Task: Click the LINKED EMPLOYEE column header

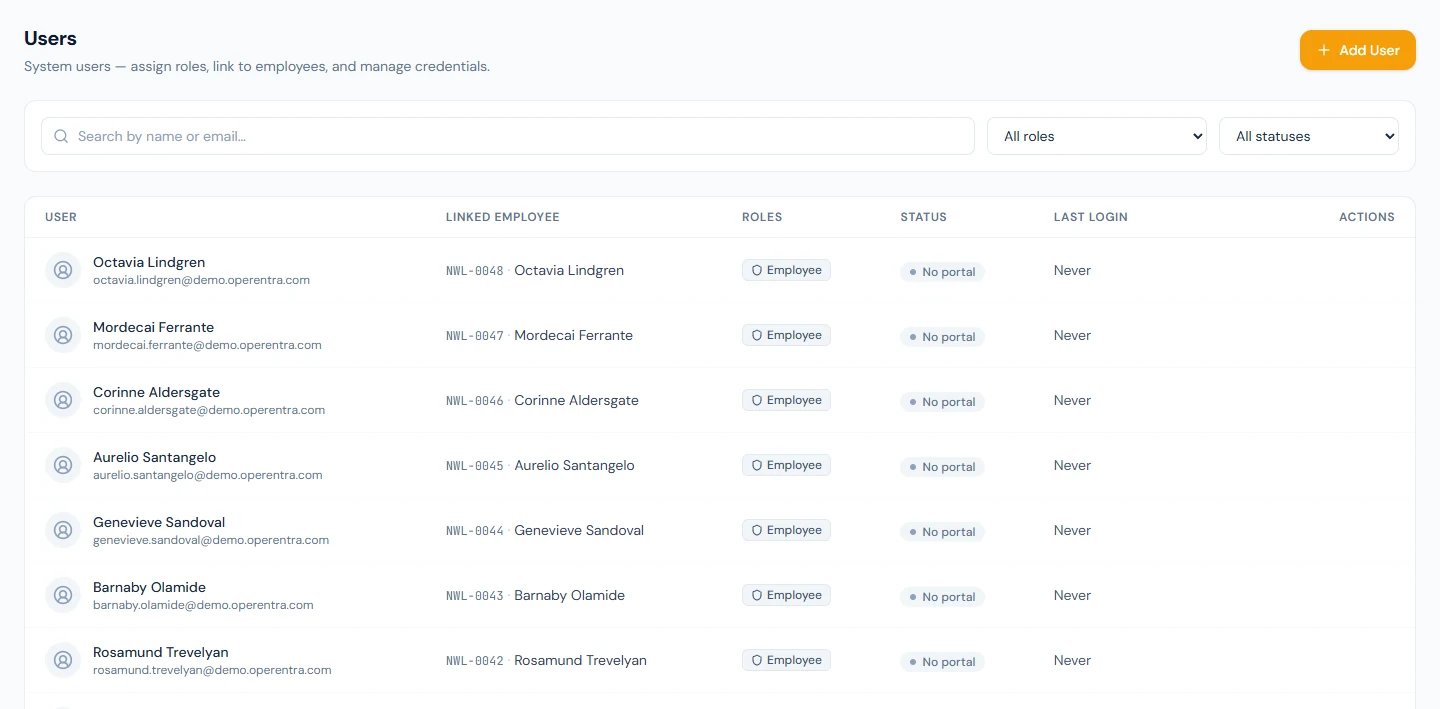Action: tap(503, 217)
